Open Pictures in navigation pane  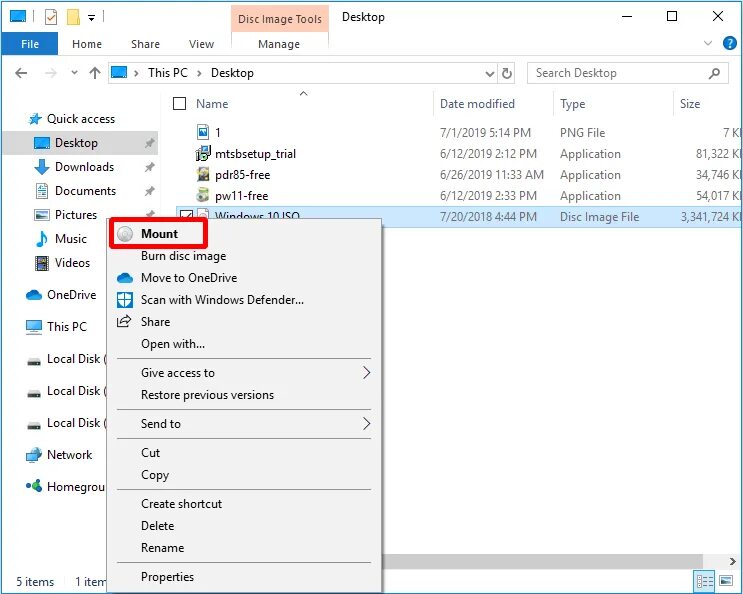coord(76,215)
